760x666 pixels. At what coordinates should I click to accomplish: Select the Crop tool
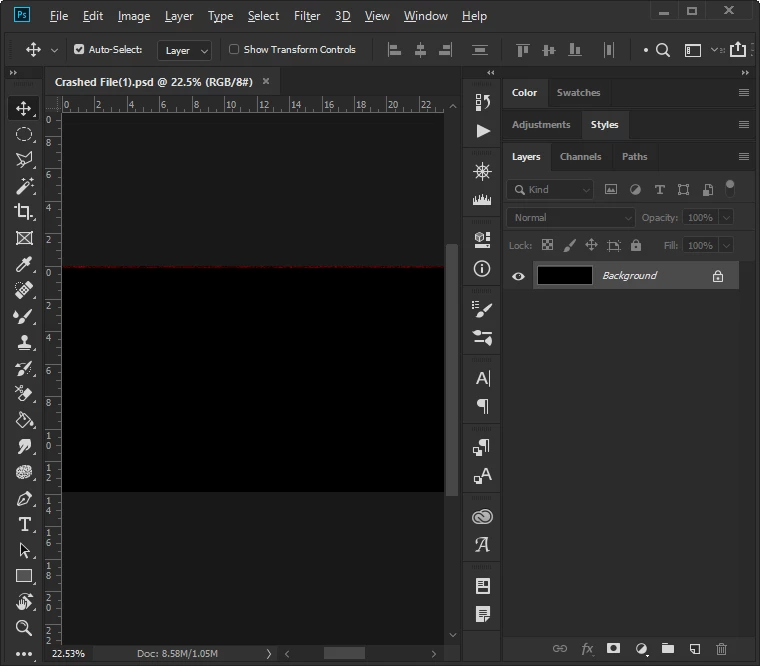pyautogui.click(x=23, y=212)
